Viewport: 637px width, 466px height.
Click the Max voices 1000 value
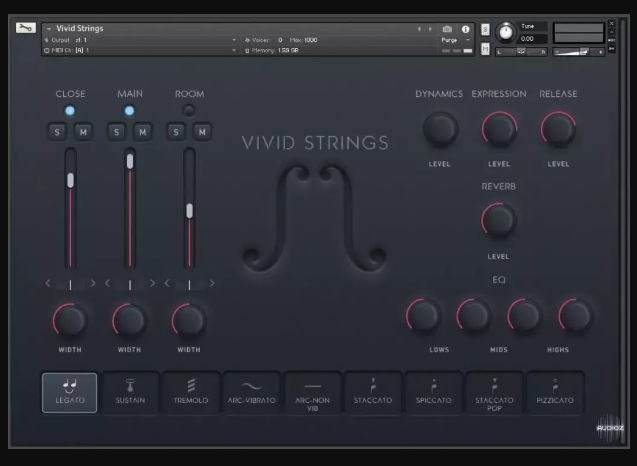(x=311, y=40)
